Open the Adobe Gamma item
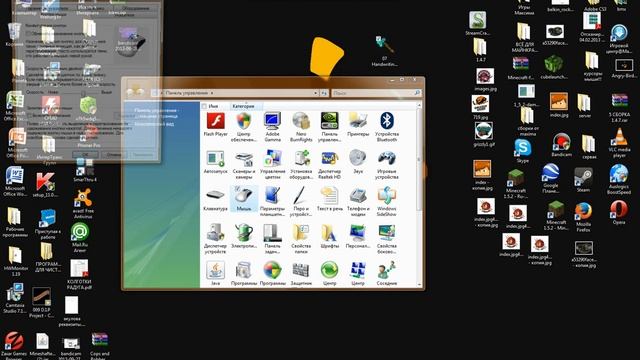This screenshot has width=640, height=360. point(272,127)
